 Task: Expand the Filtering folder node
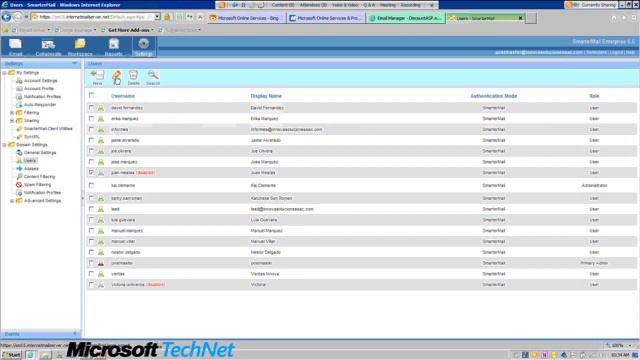click(12, 113)
